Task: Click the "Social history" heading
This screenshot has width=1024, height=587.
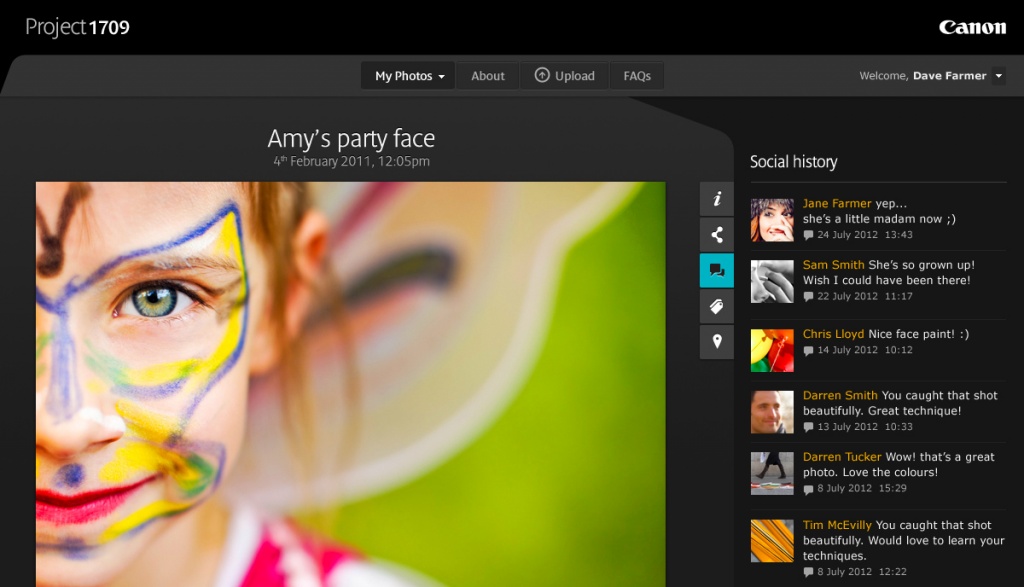Action: coord(793,162)
